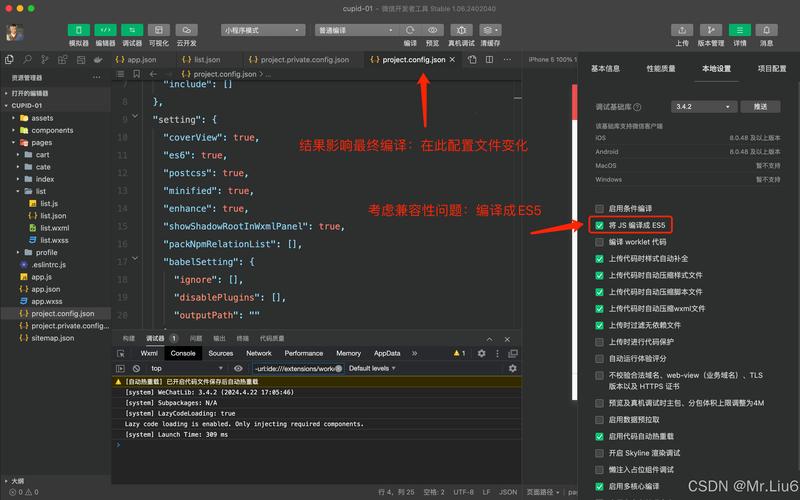Open the explorer files icon in sidebar

[9, 60]
